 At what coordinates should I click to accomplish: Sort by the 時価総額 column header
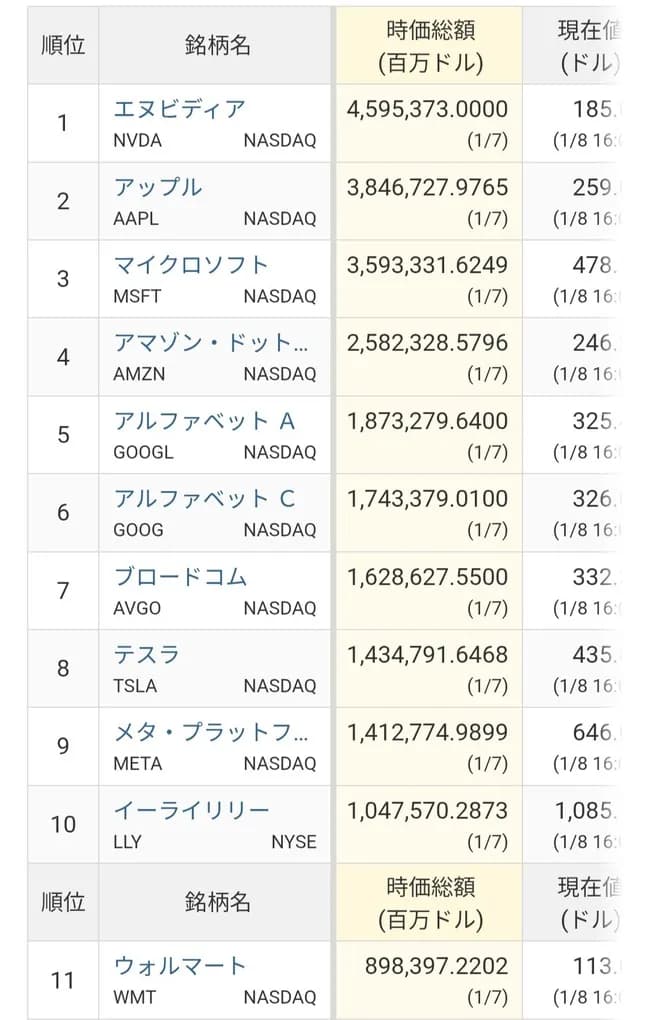428,42
